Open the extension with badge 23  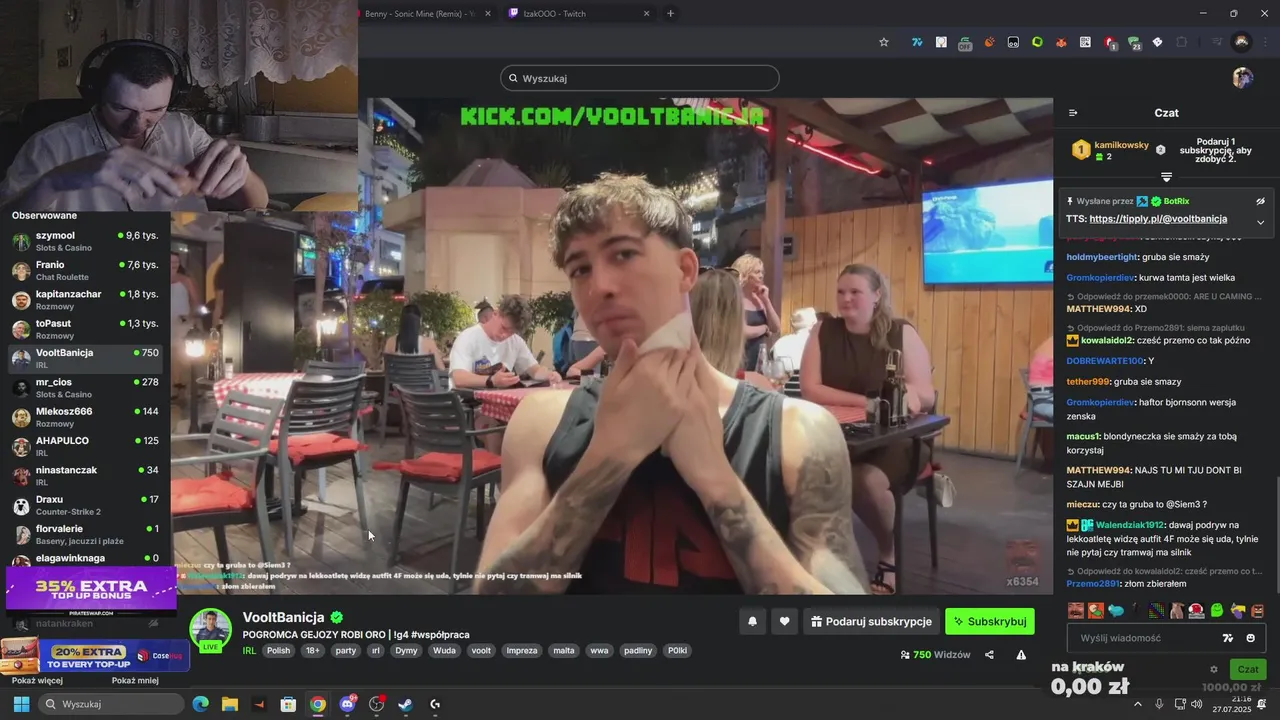coord(1134,43)
